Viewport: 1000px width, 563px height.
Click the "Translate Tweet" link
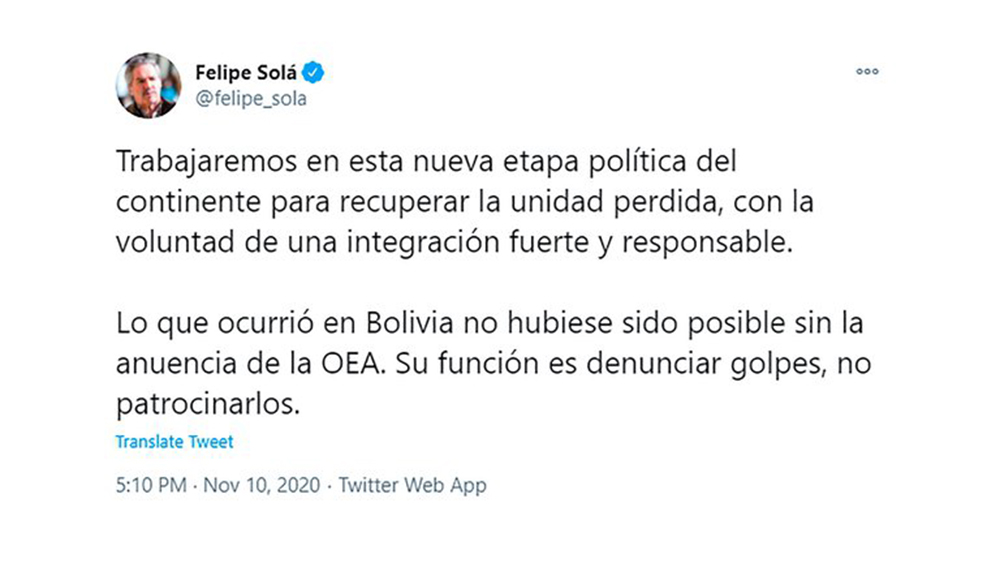(x=174, y=441)
